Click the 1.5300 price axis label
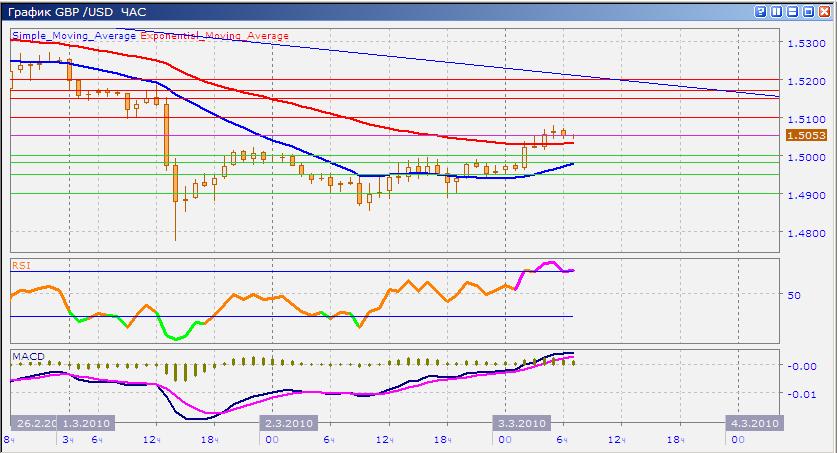Image resolution: width=837 pixels, height=453 pixels. (804, 44)
